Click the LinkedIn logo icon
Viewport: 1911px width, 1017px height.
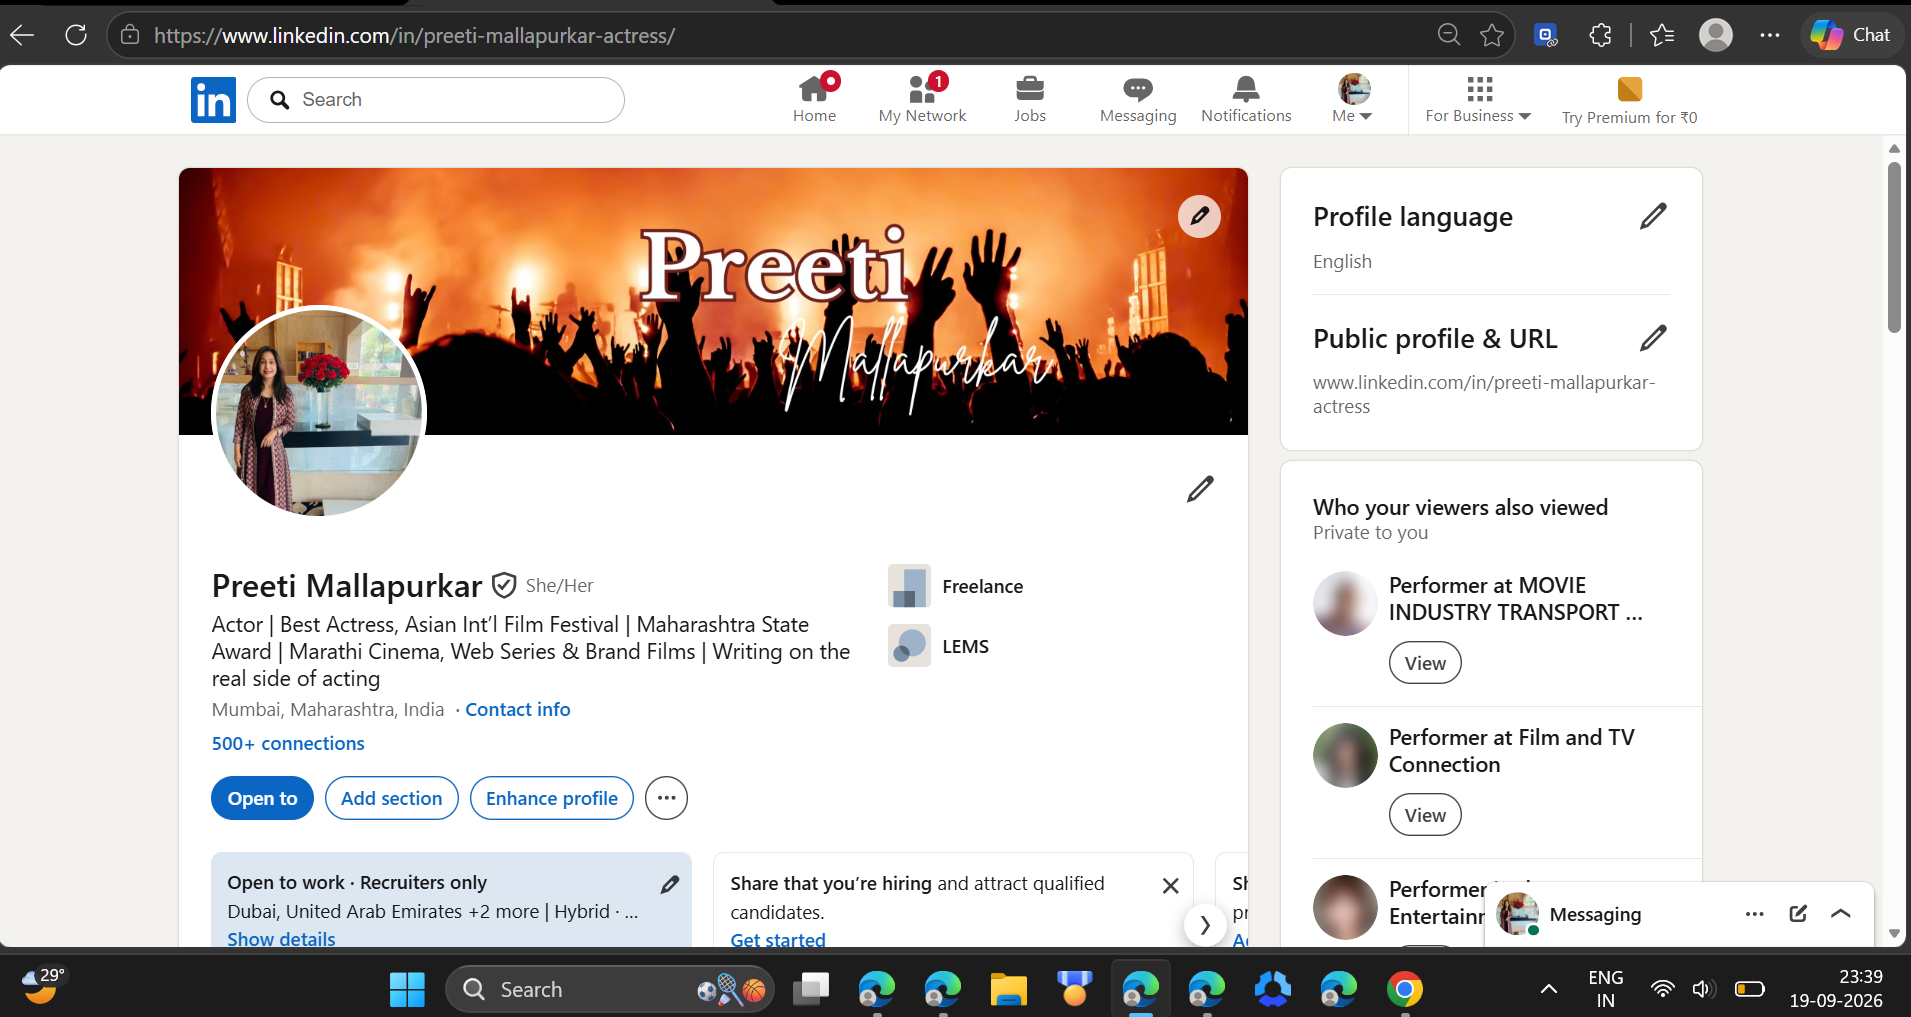coord(213,100)
